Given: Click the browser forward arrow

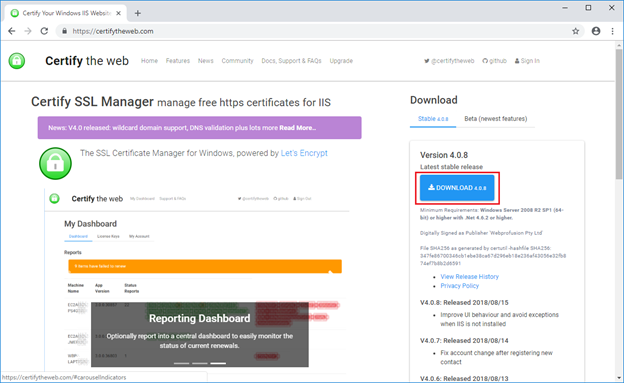Looking at the screenshot, I should (28, 31).
